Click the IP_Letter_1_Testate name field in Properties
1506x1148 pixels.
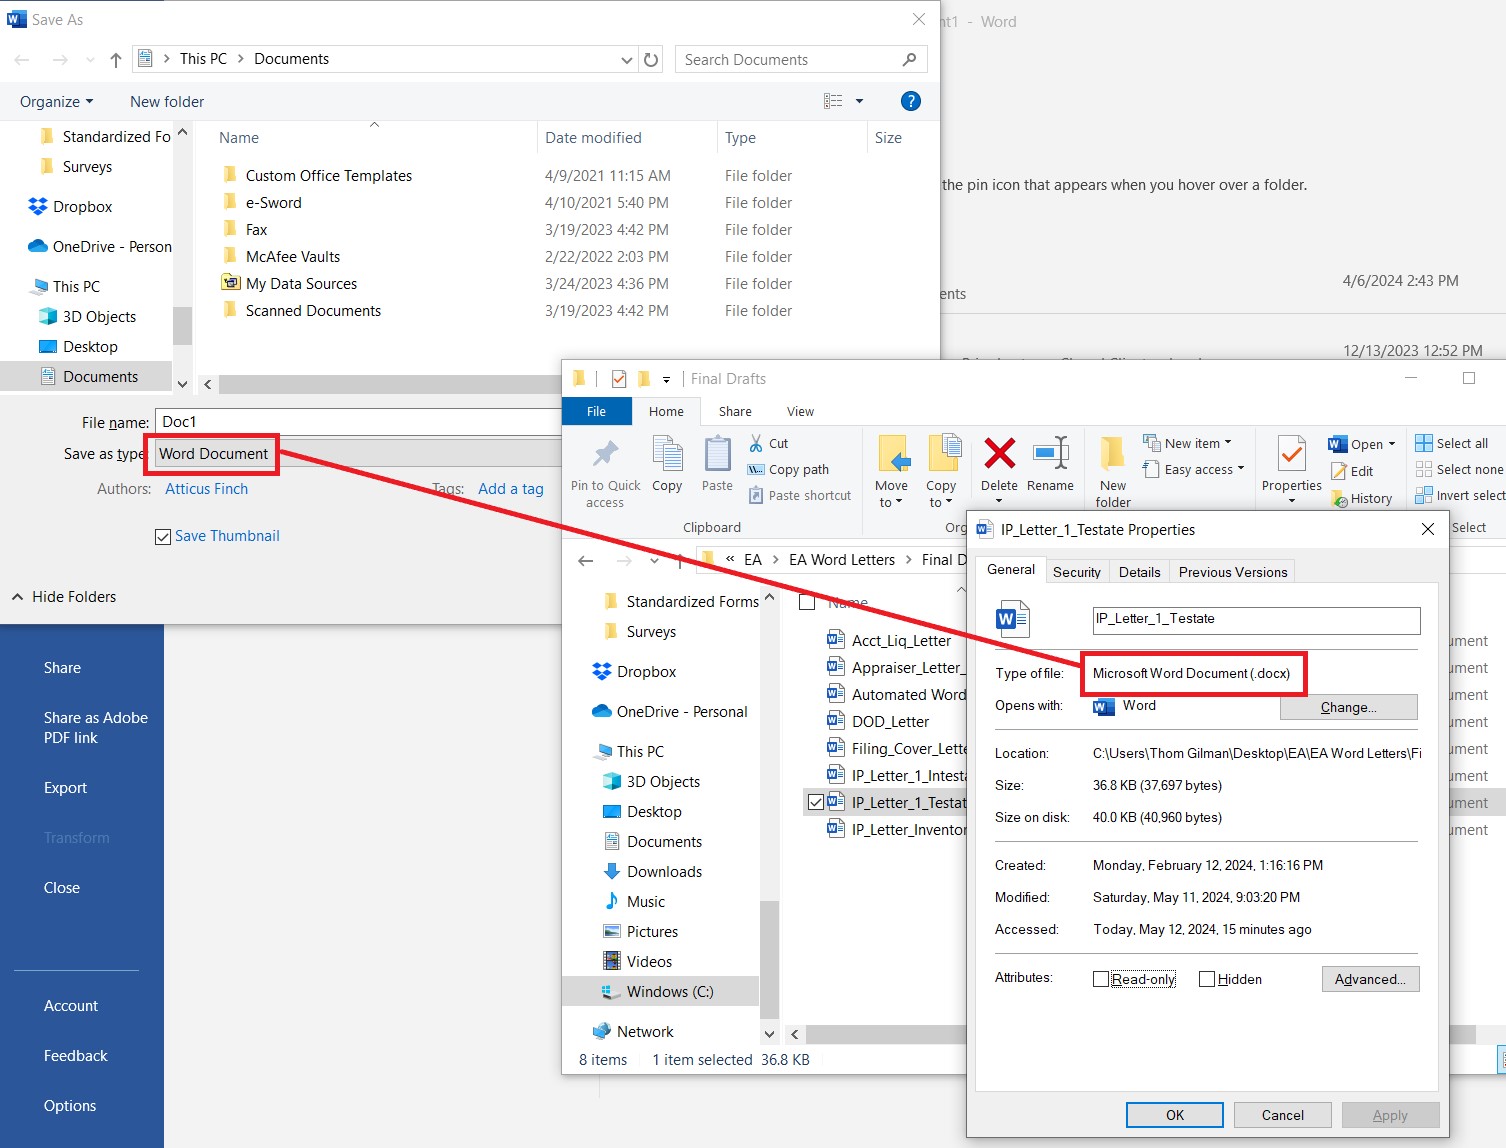(1256, 620)
